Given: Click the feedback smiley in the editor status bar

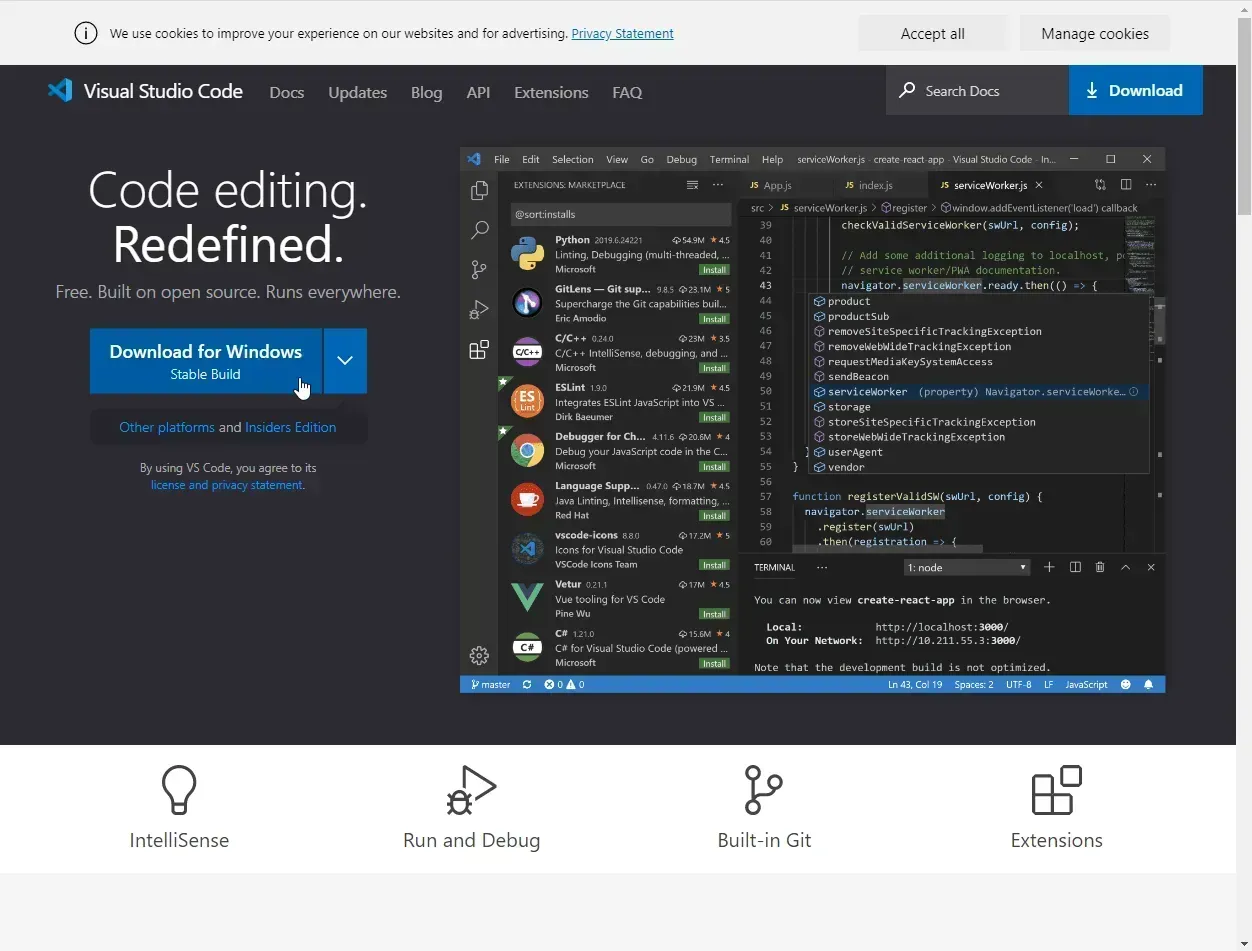Looking at the screenshot, I should (1126, 685).
